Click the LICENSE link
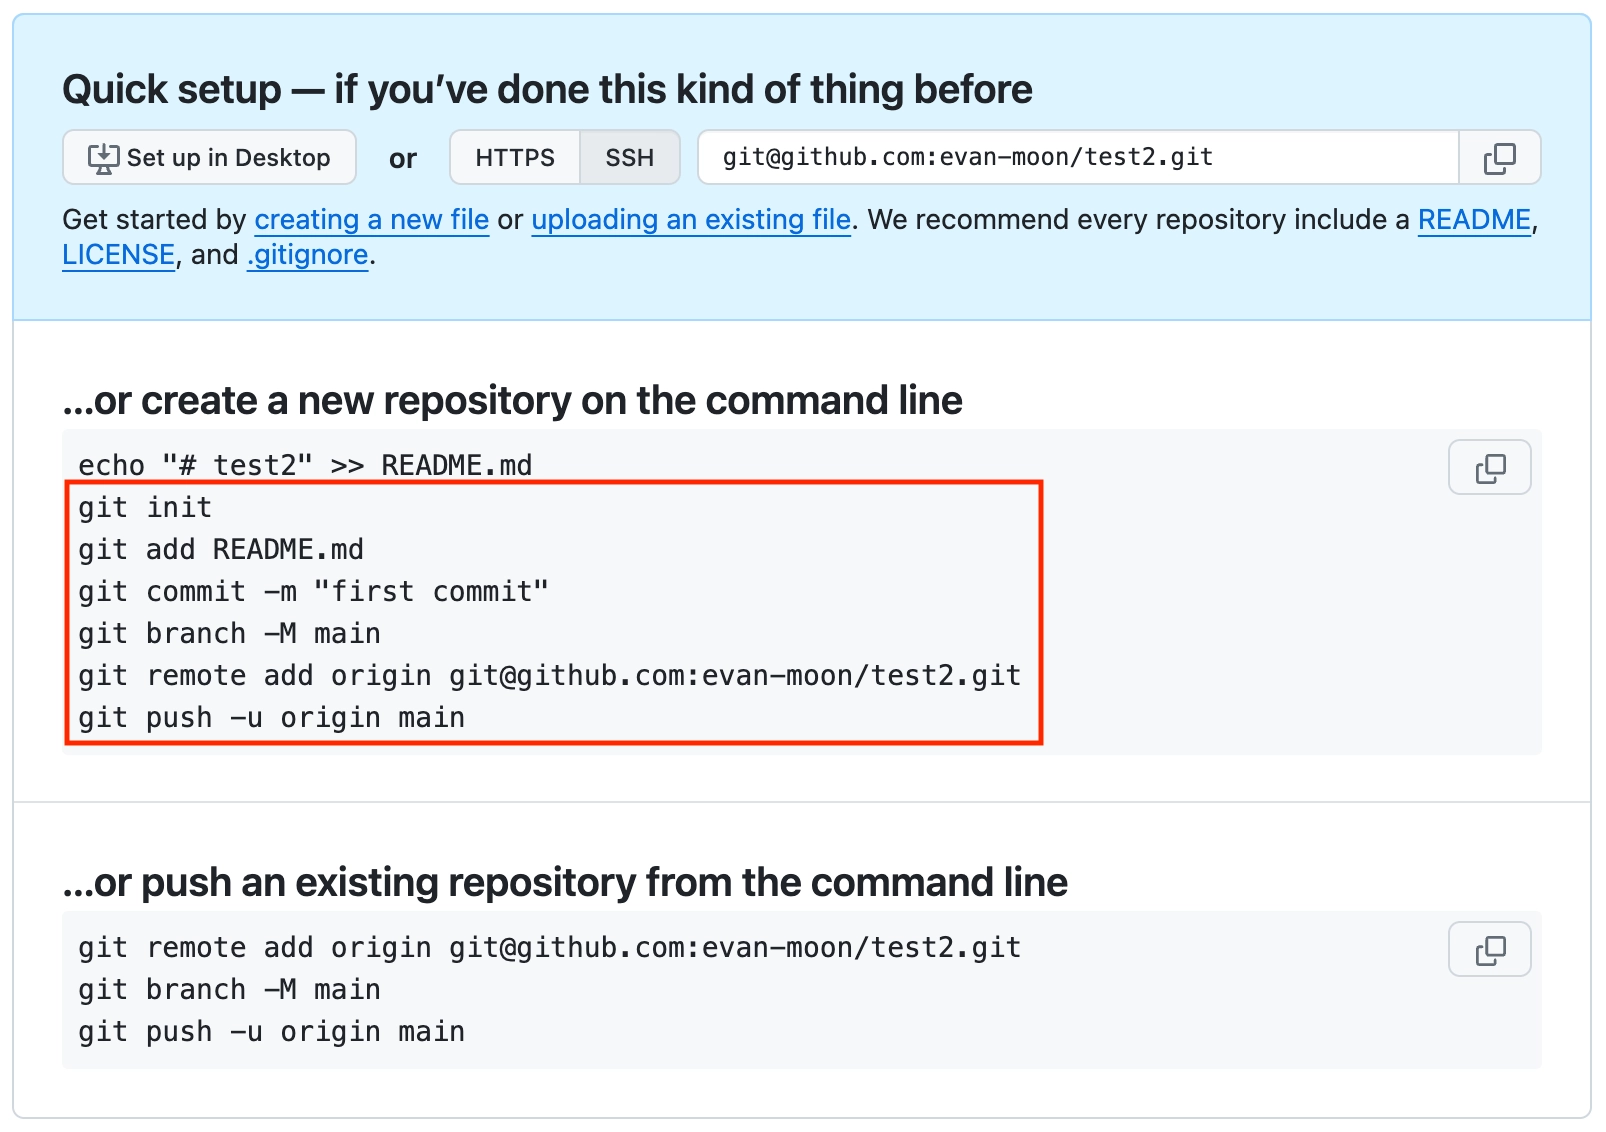Screen dimensions: 1606x1132 [x=118, y=255]
